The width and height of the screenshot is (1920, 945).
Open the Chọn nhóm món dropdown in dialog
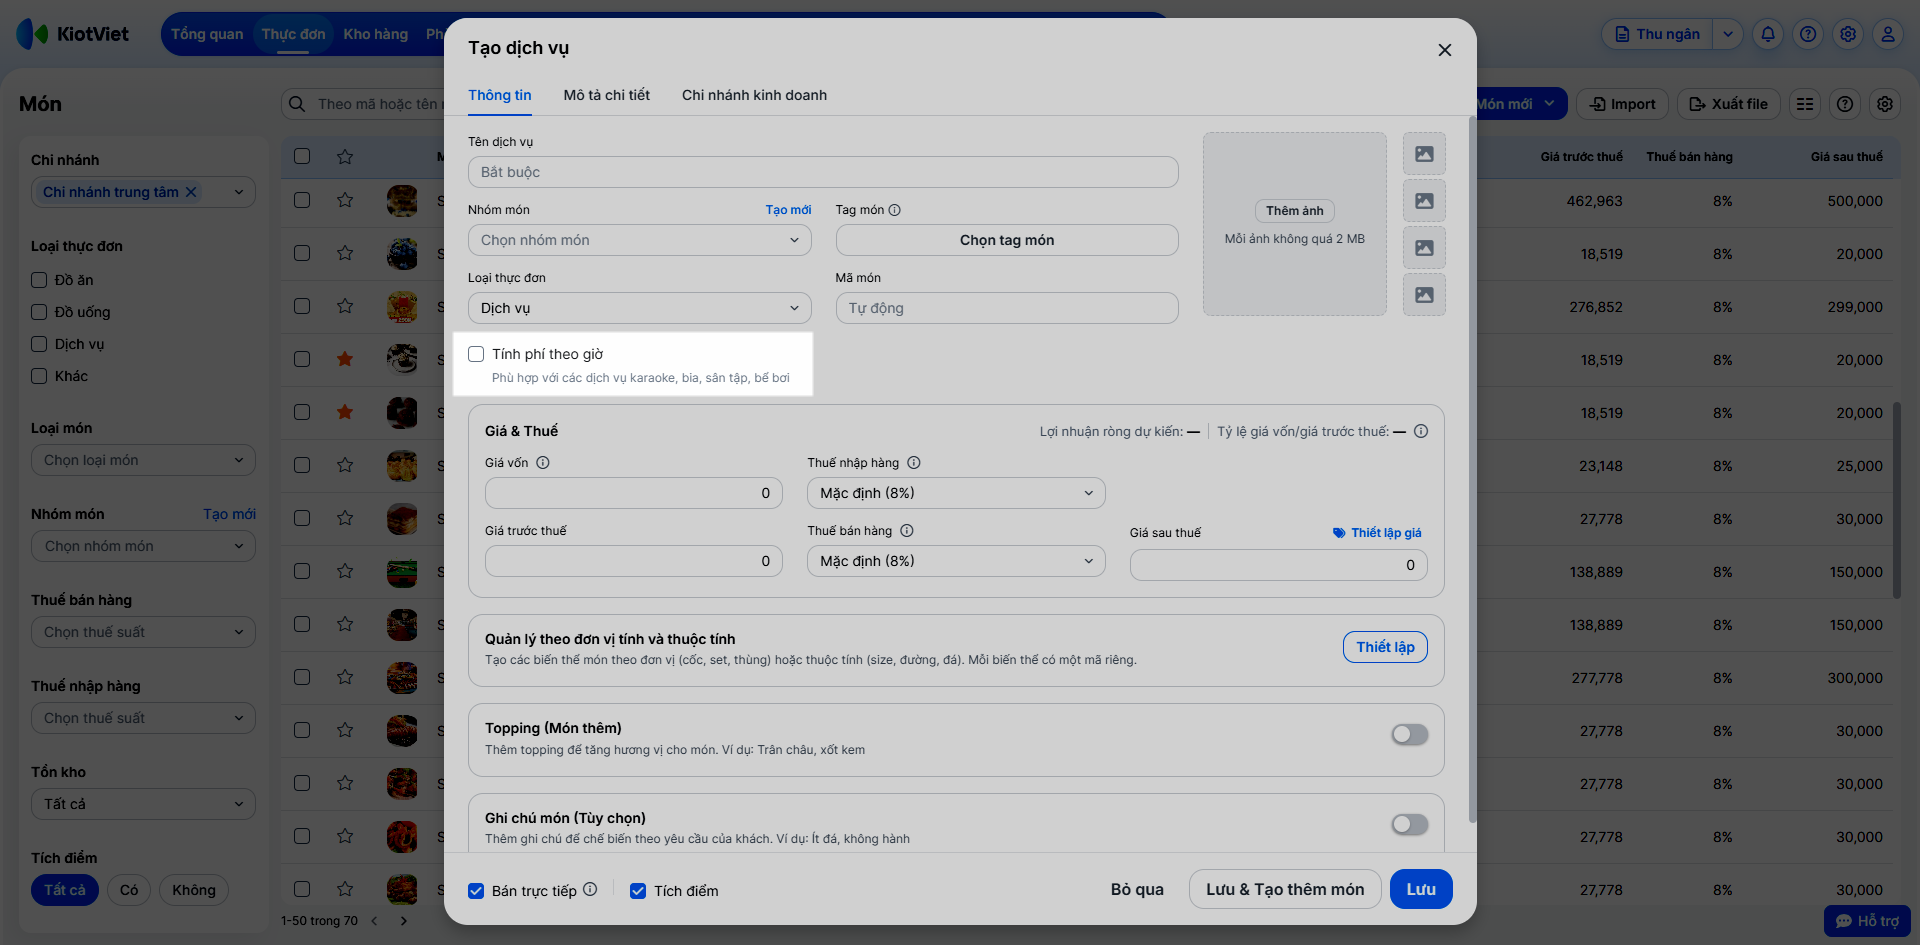[x=639, y=240]
